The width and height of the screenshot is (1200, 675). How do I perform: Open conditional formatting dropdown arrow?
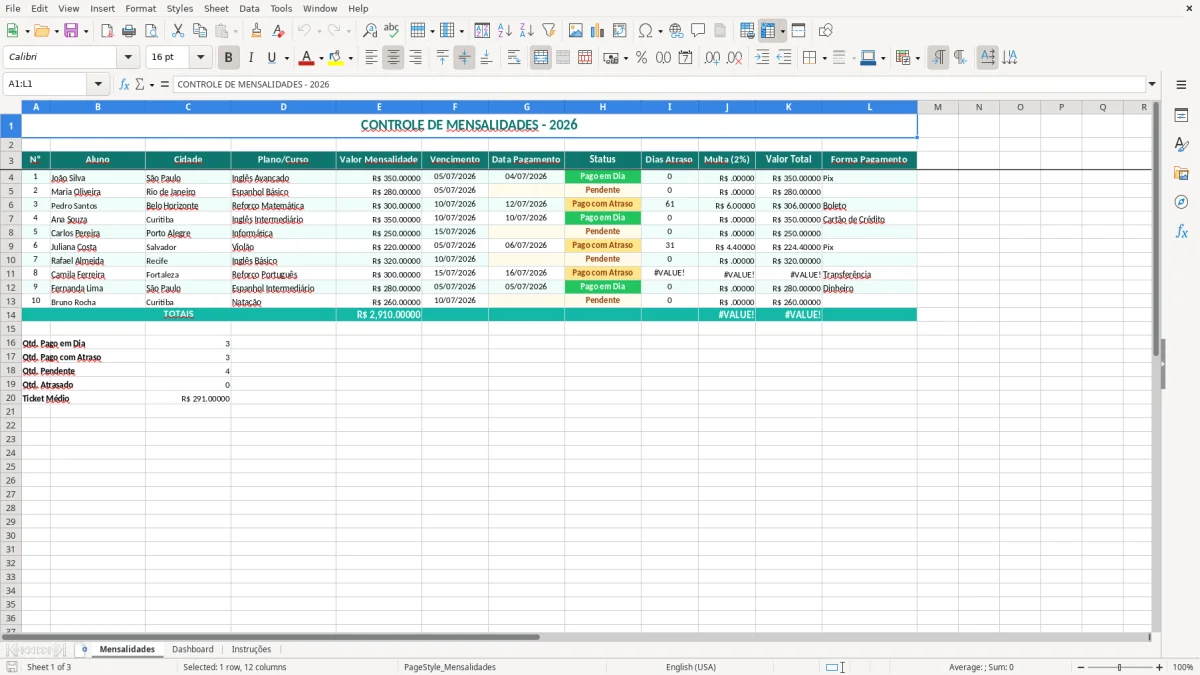tap(917, 58)
